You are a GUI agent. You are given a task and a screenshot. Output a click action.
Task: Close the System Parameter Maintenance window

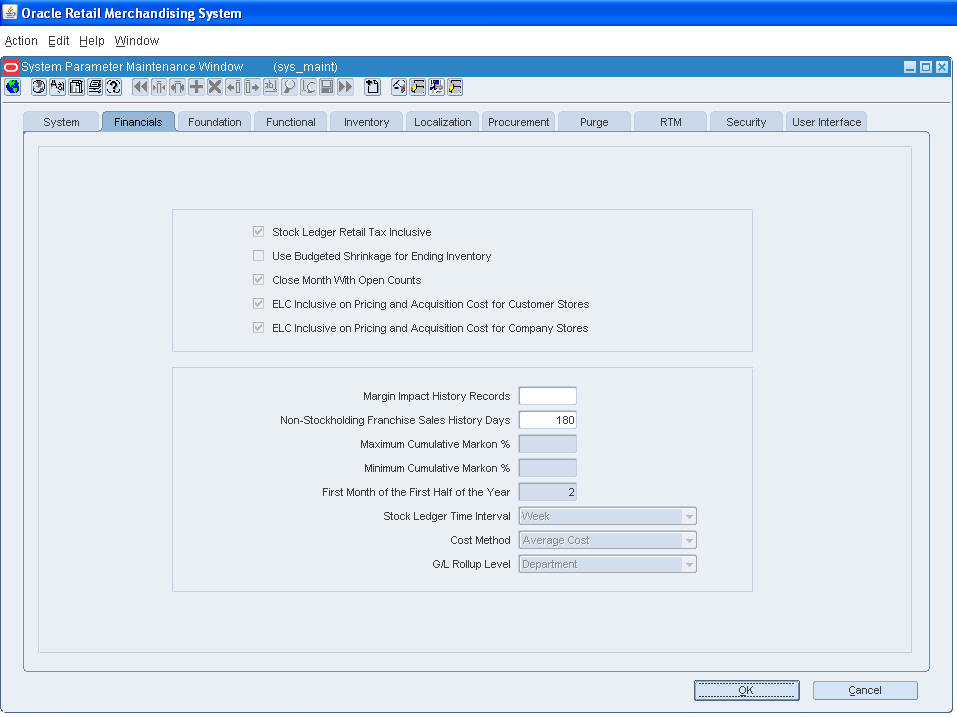[x=942, y=67]
